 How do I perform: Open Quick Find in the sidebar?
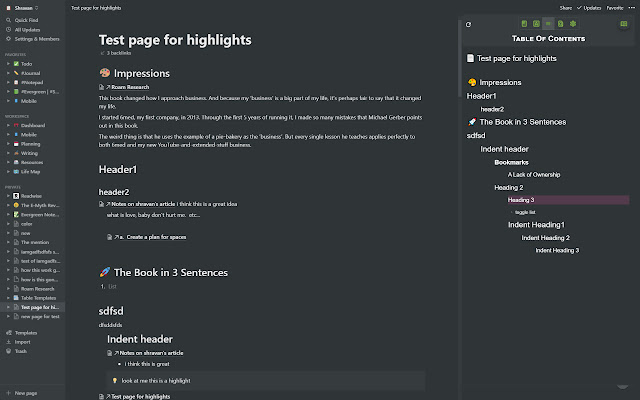pyautogui.click(x=28, y=20)
